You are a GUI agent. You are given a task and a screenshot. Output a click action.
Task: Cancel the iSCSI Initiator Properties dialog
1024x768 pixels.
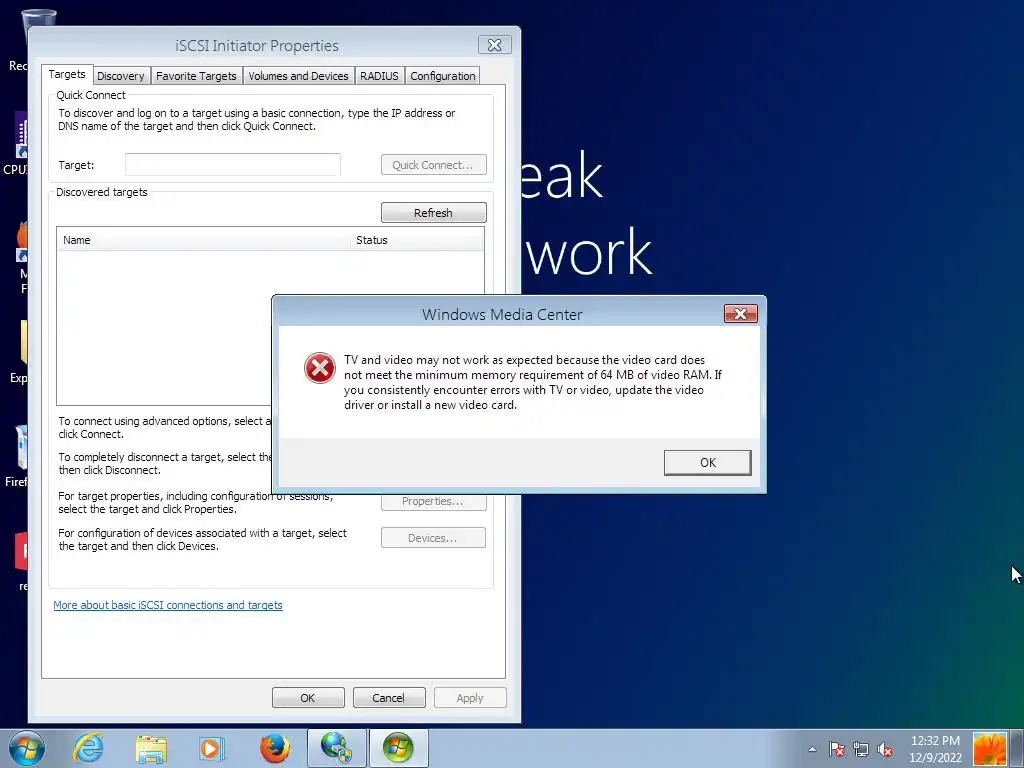389,697
